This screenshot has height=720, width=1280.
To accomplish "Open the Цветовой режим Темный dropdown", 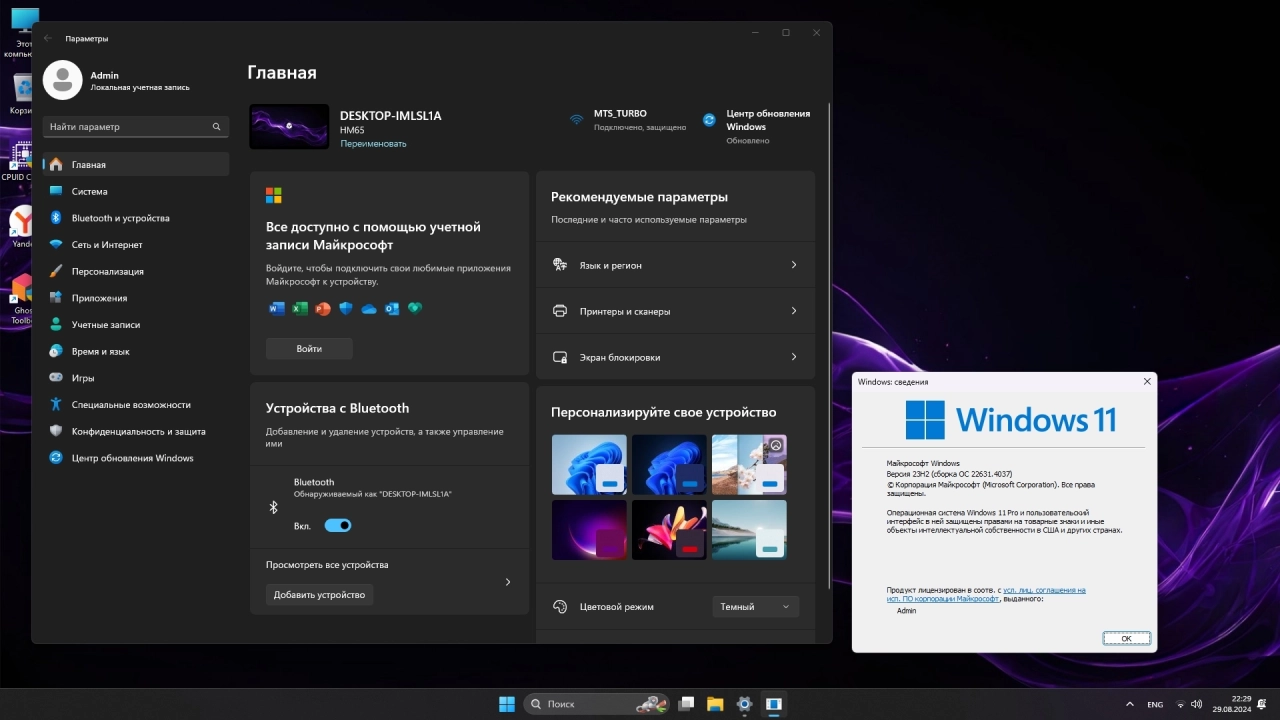I will pos(755,607).
